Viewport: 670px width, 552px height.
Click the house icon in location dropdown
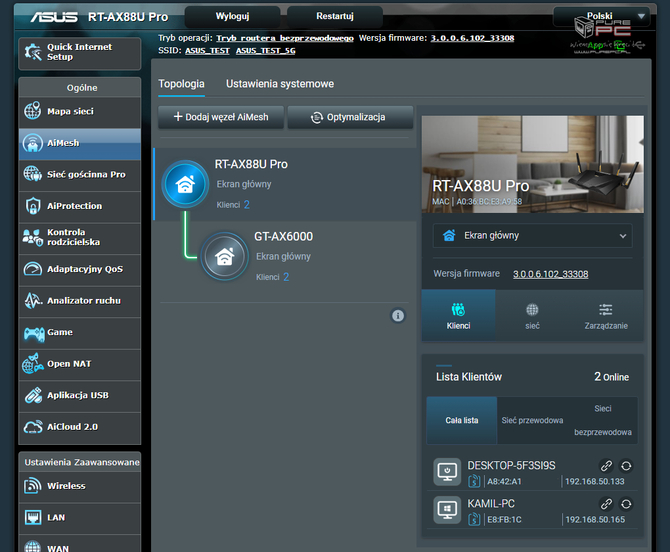449,235
